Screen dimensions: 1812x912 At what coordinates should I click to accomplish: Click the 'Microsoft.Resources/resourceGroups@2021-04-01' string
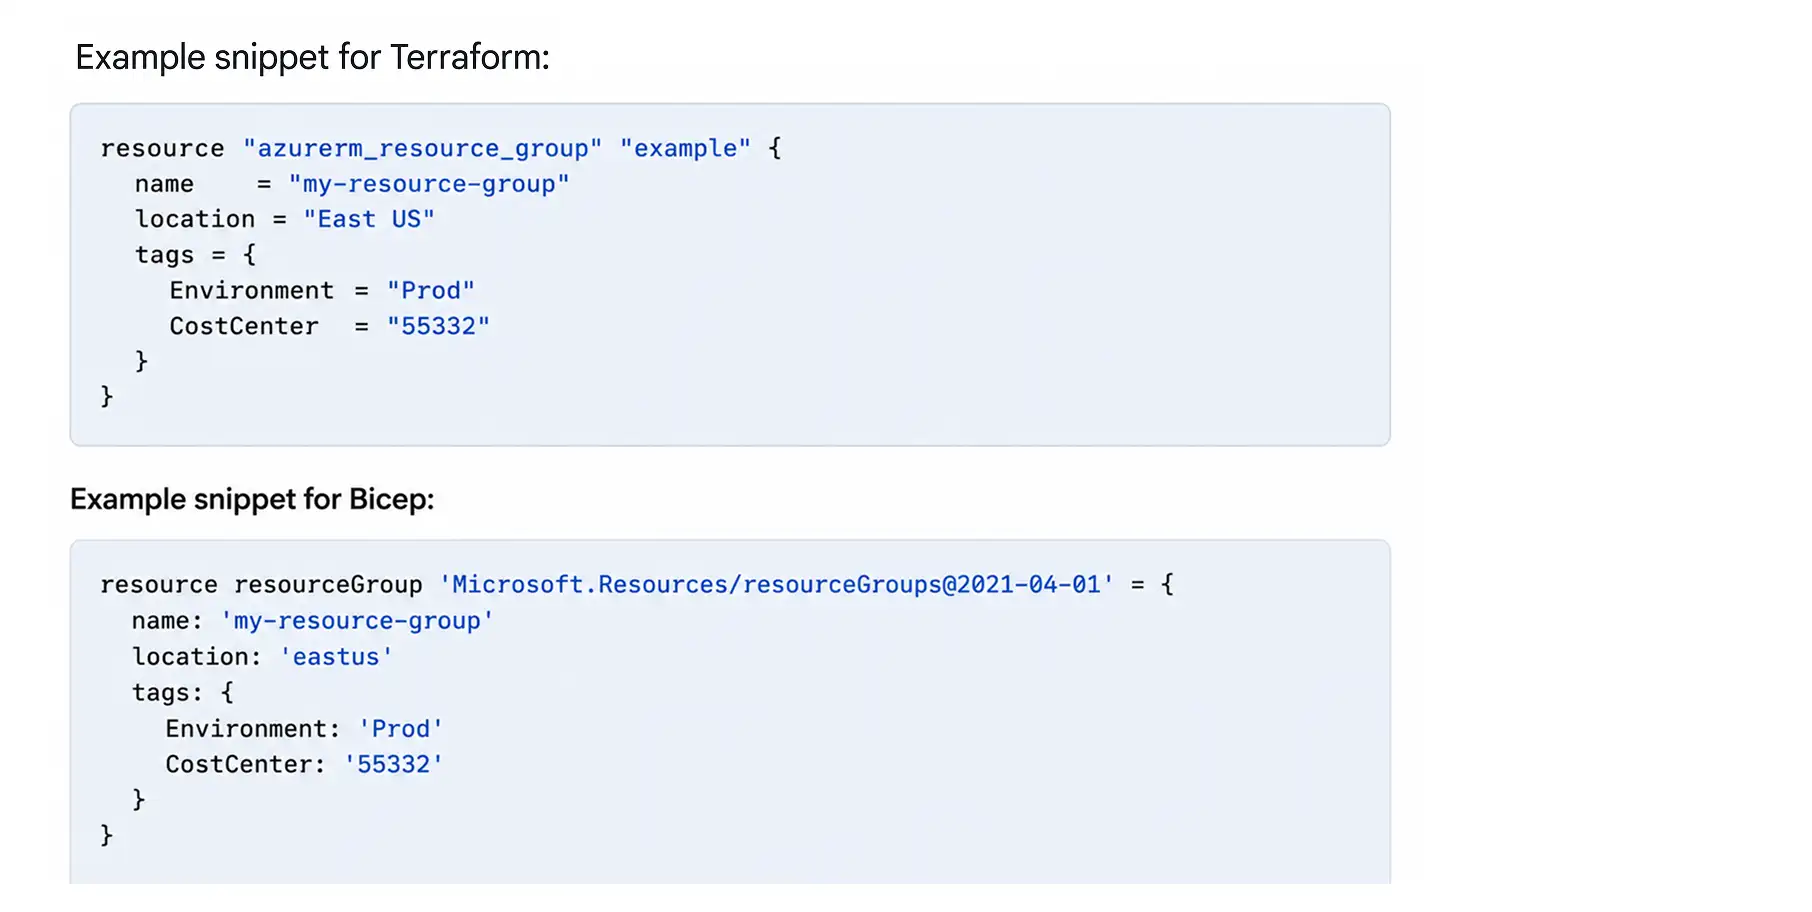tap(776, 584)
